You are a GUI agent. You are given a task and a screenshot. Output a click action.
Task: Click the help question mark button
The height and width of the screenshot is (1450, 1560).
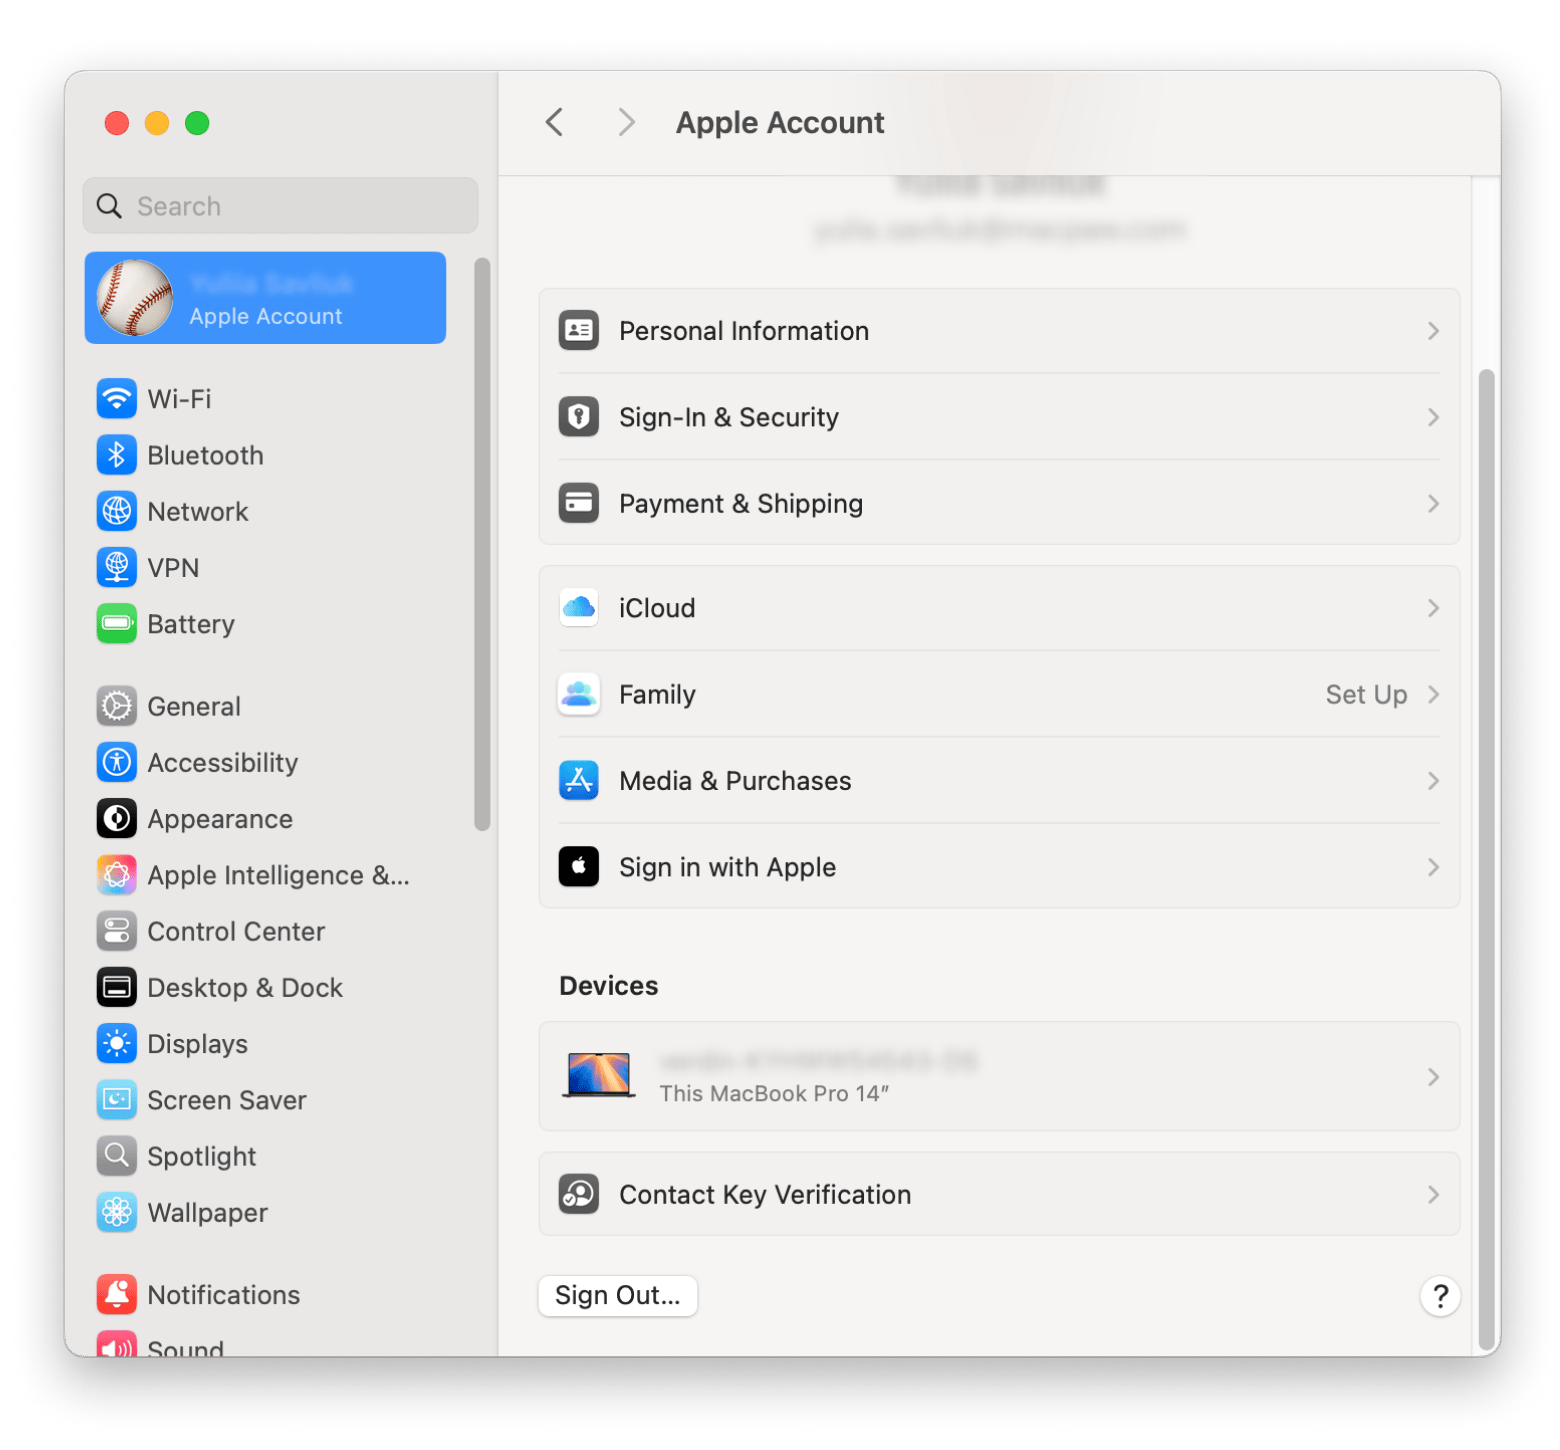1440,1296
